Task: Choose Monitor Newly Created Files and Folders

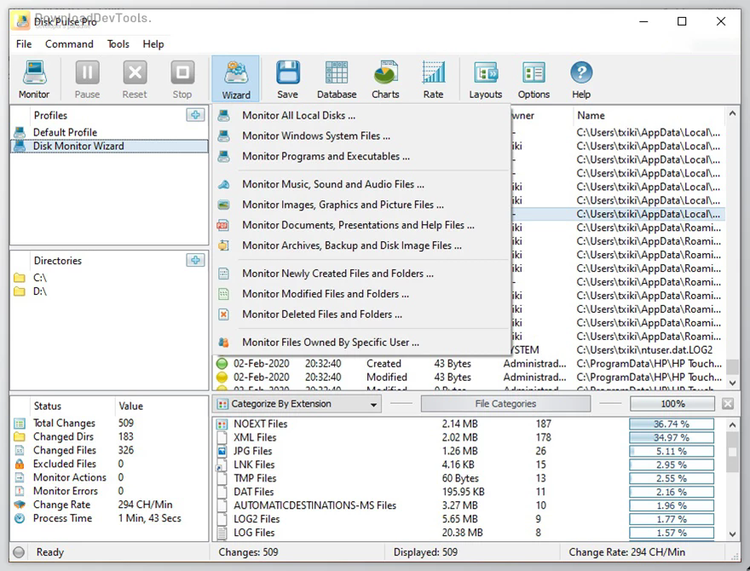Action: pyautogui.click(x=361, y=274)
